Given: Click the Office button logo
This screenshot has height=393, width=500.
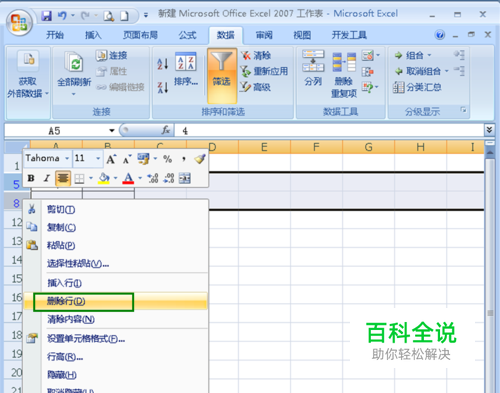Looking at the screenshot, I should click(19, 23).
